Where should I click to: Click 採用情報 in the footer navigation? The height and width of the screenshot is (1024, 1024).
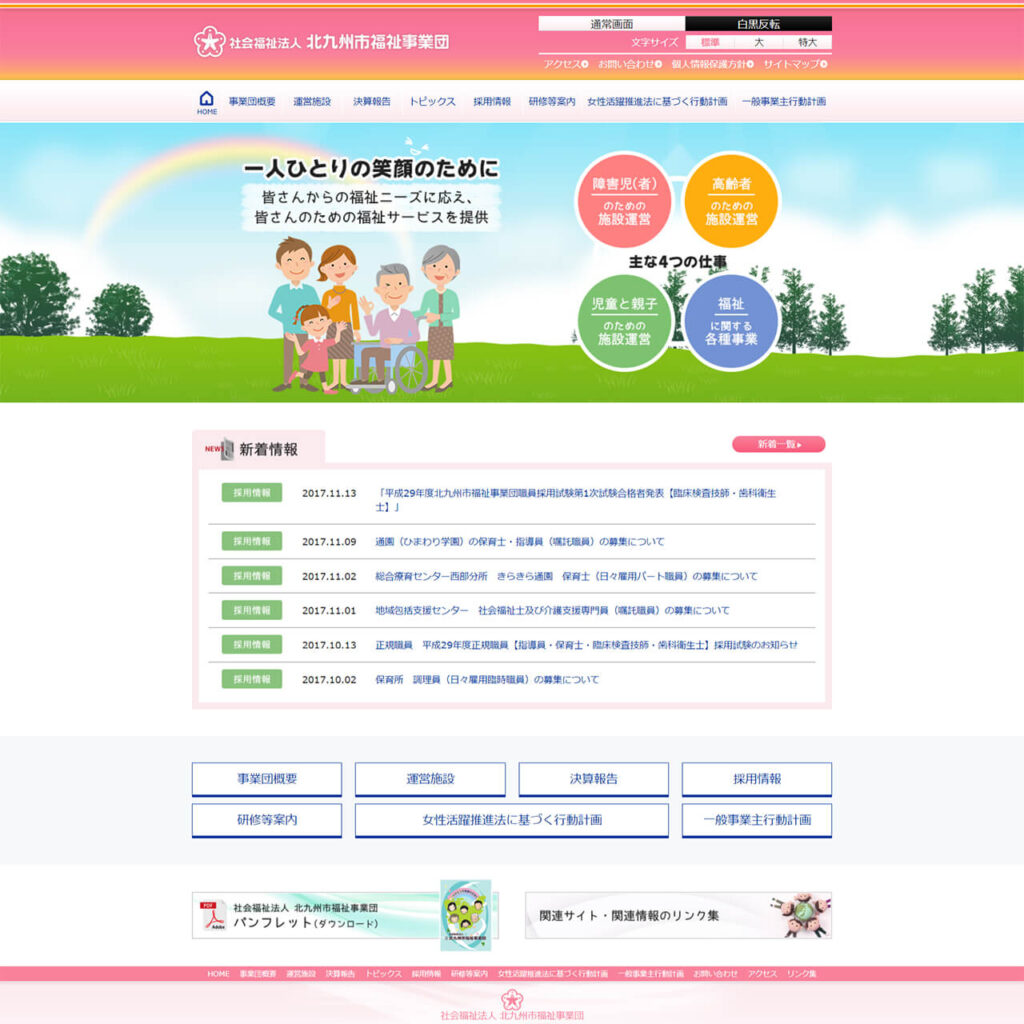tap(426, 974)
